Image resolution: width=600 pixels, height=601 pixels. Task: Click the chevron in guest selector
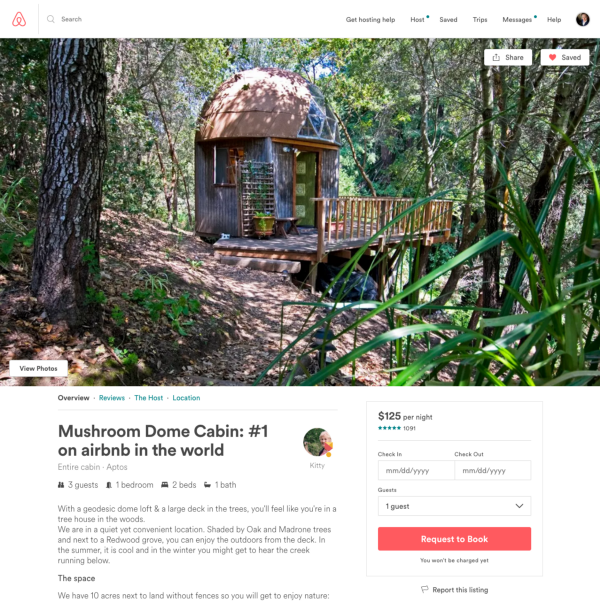tap(519, 506)
